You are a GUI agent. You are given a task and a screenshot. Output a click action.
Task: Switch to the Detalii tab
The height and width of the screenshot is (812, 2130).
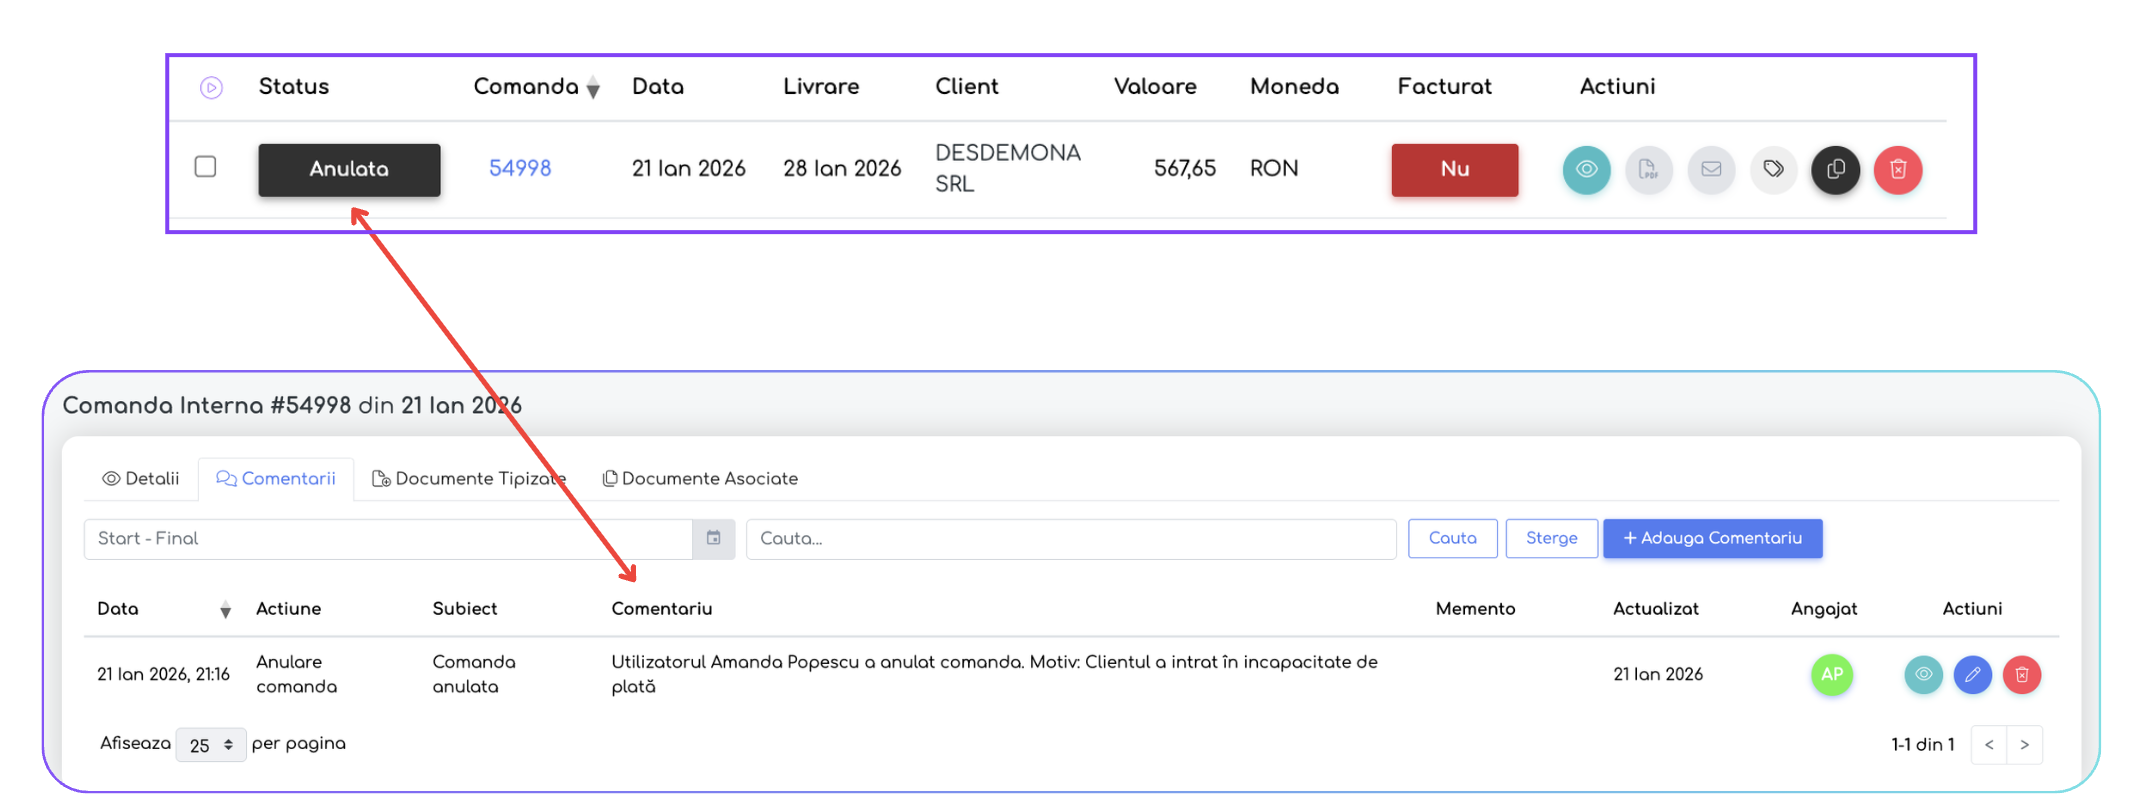click(141, 479)
